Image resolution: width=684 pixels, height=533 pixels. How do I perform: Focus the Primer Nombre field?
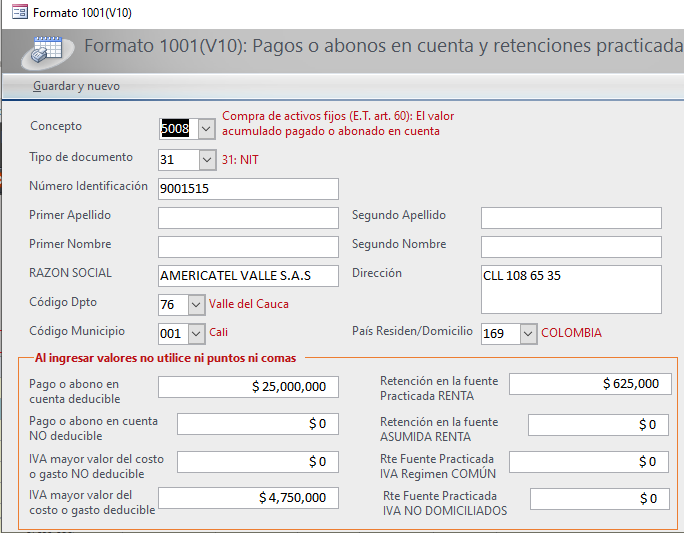pyautogui.click(x=248, y=246)
